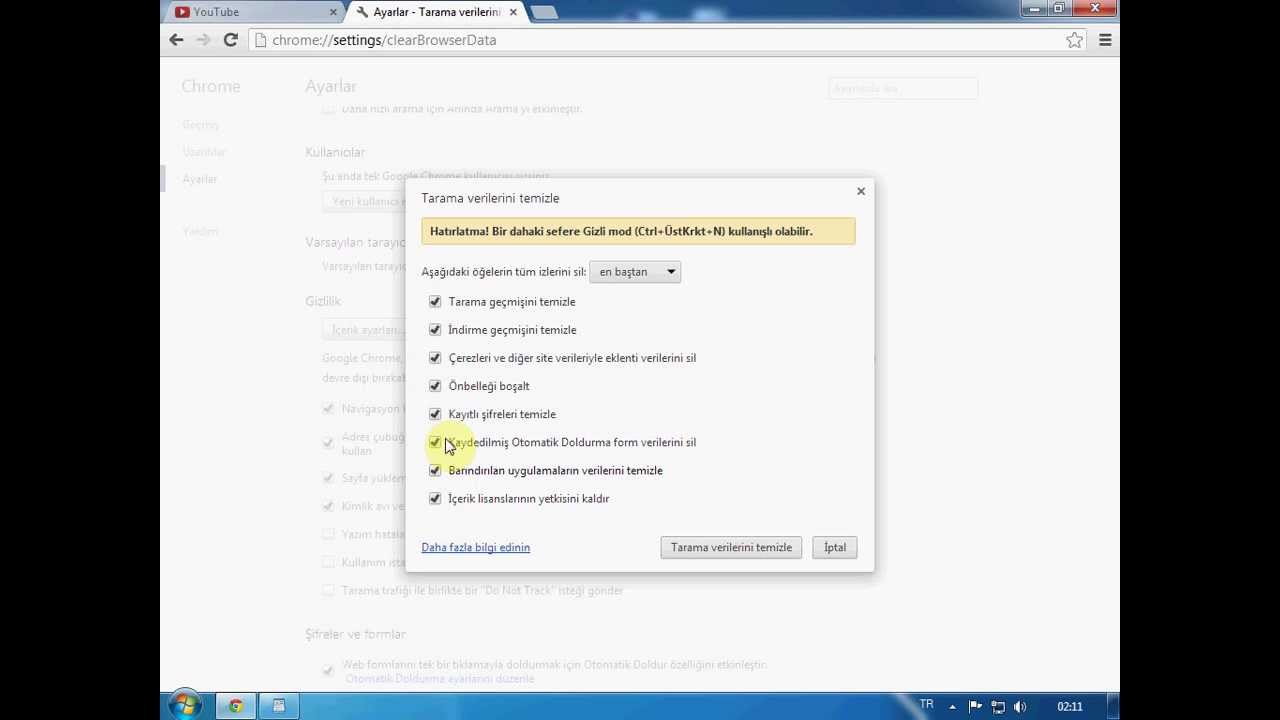Reload the page with the refresh icon

231,40
